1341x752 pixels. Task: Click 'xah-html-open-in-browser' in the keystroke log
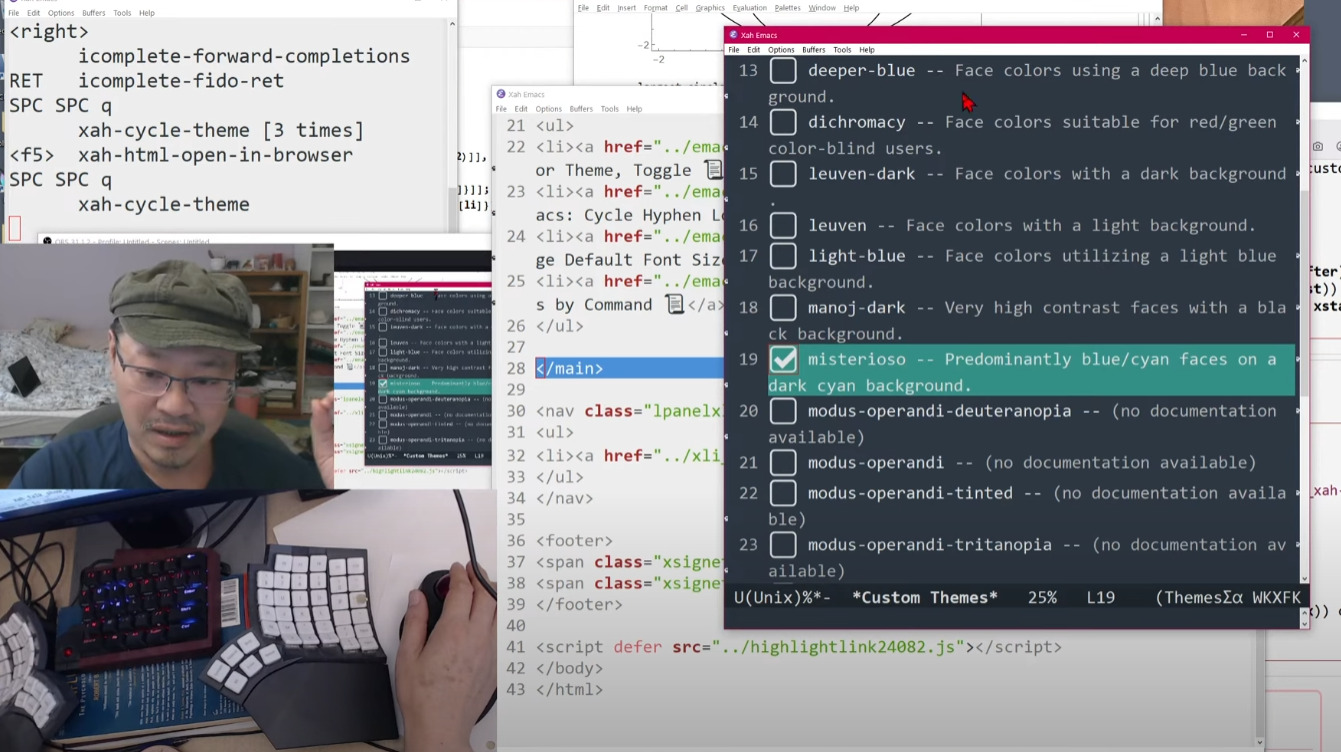click(215, 155)
